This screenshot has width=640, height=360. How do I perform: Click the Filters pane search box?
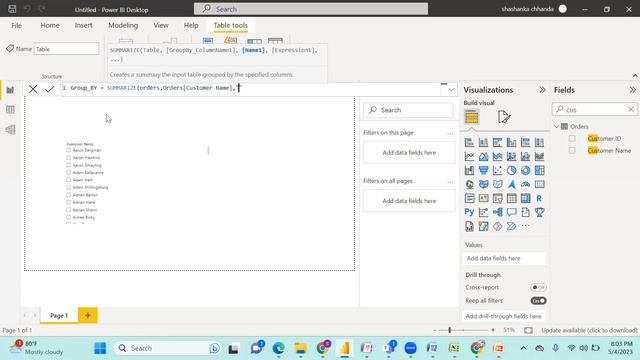coord(409,110)
